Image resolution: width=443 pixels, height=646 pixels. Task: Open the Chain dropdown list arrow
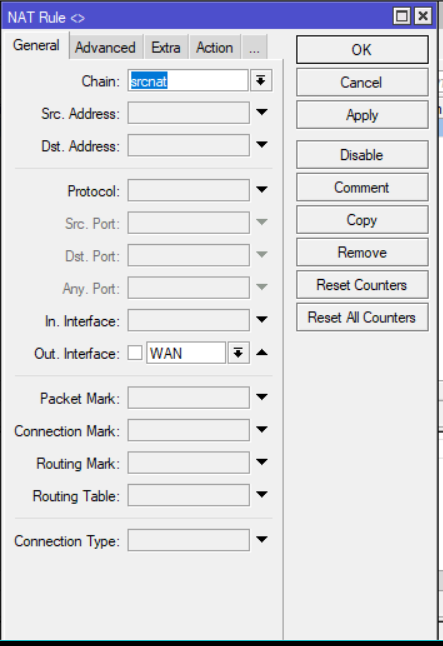click(x=260, y=80)
